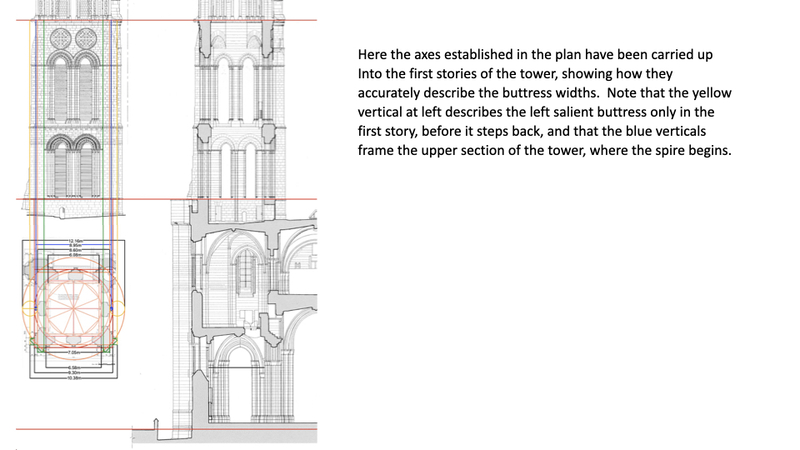The image size is (800, 450).
Task: Click the word "accurately" in the description
Action: coord(389,93)
